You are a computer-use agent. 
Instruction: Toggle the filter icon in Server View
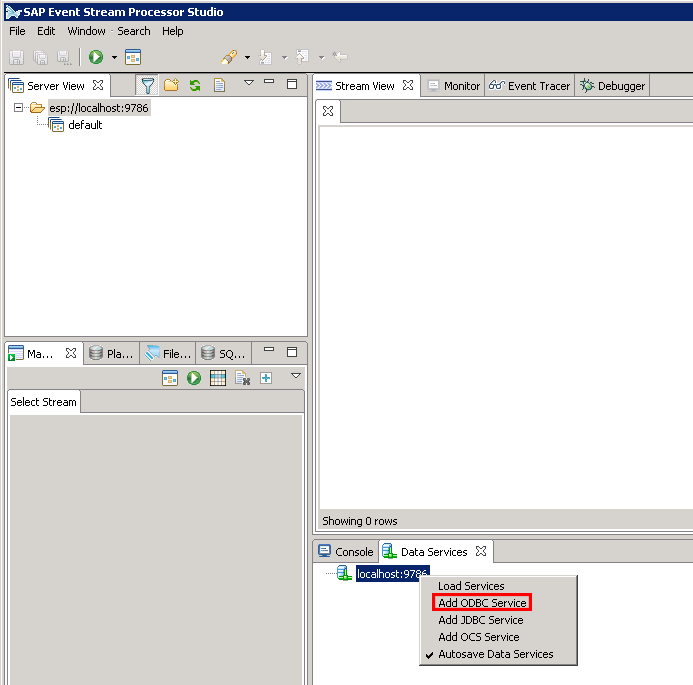148,85
